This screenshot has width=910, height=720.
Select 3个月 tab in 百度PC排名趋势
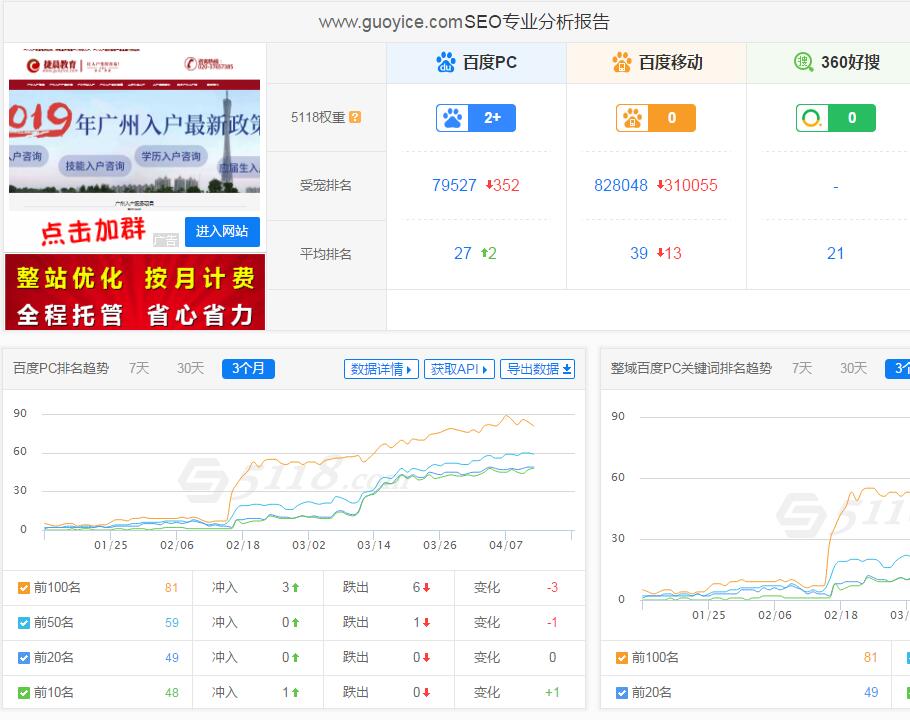[x=248, y=368]
